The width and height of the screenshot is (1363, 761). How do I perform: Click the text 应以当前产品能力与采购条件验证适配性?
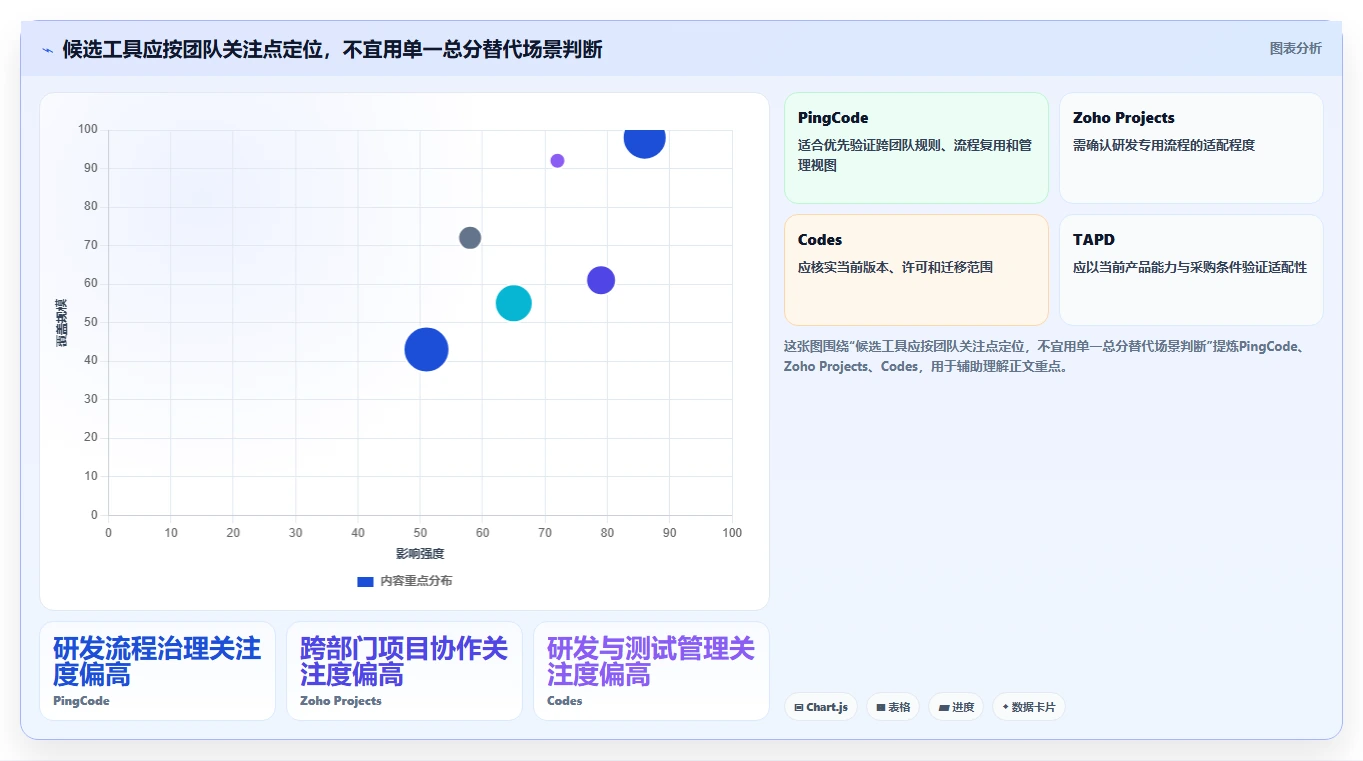pos(1190,267)
